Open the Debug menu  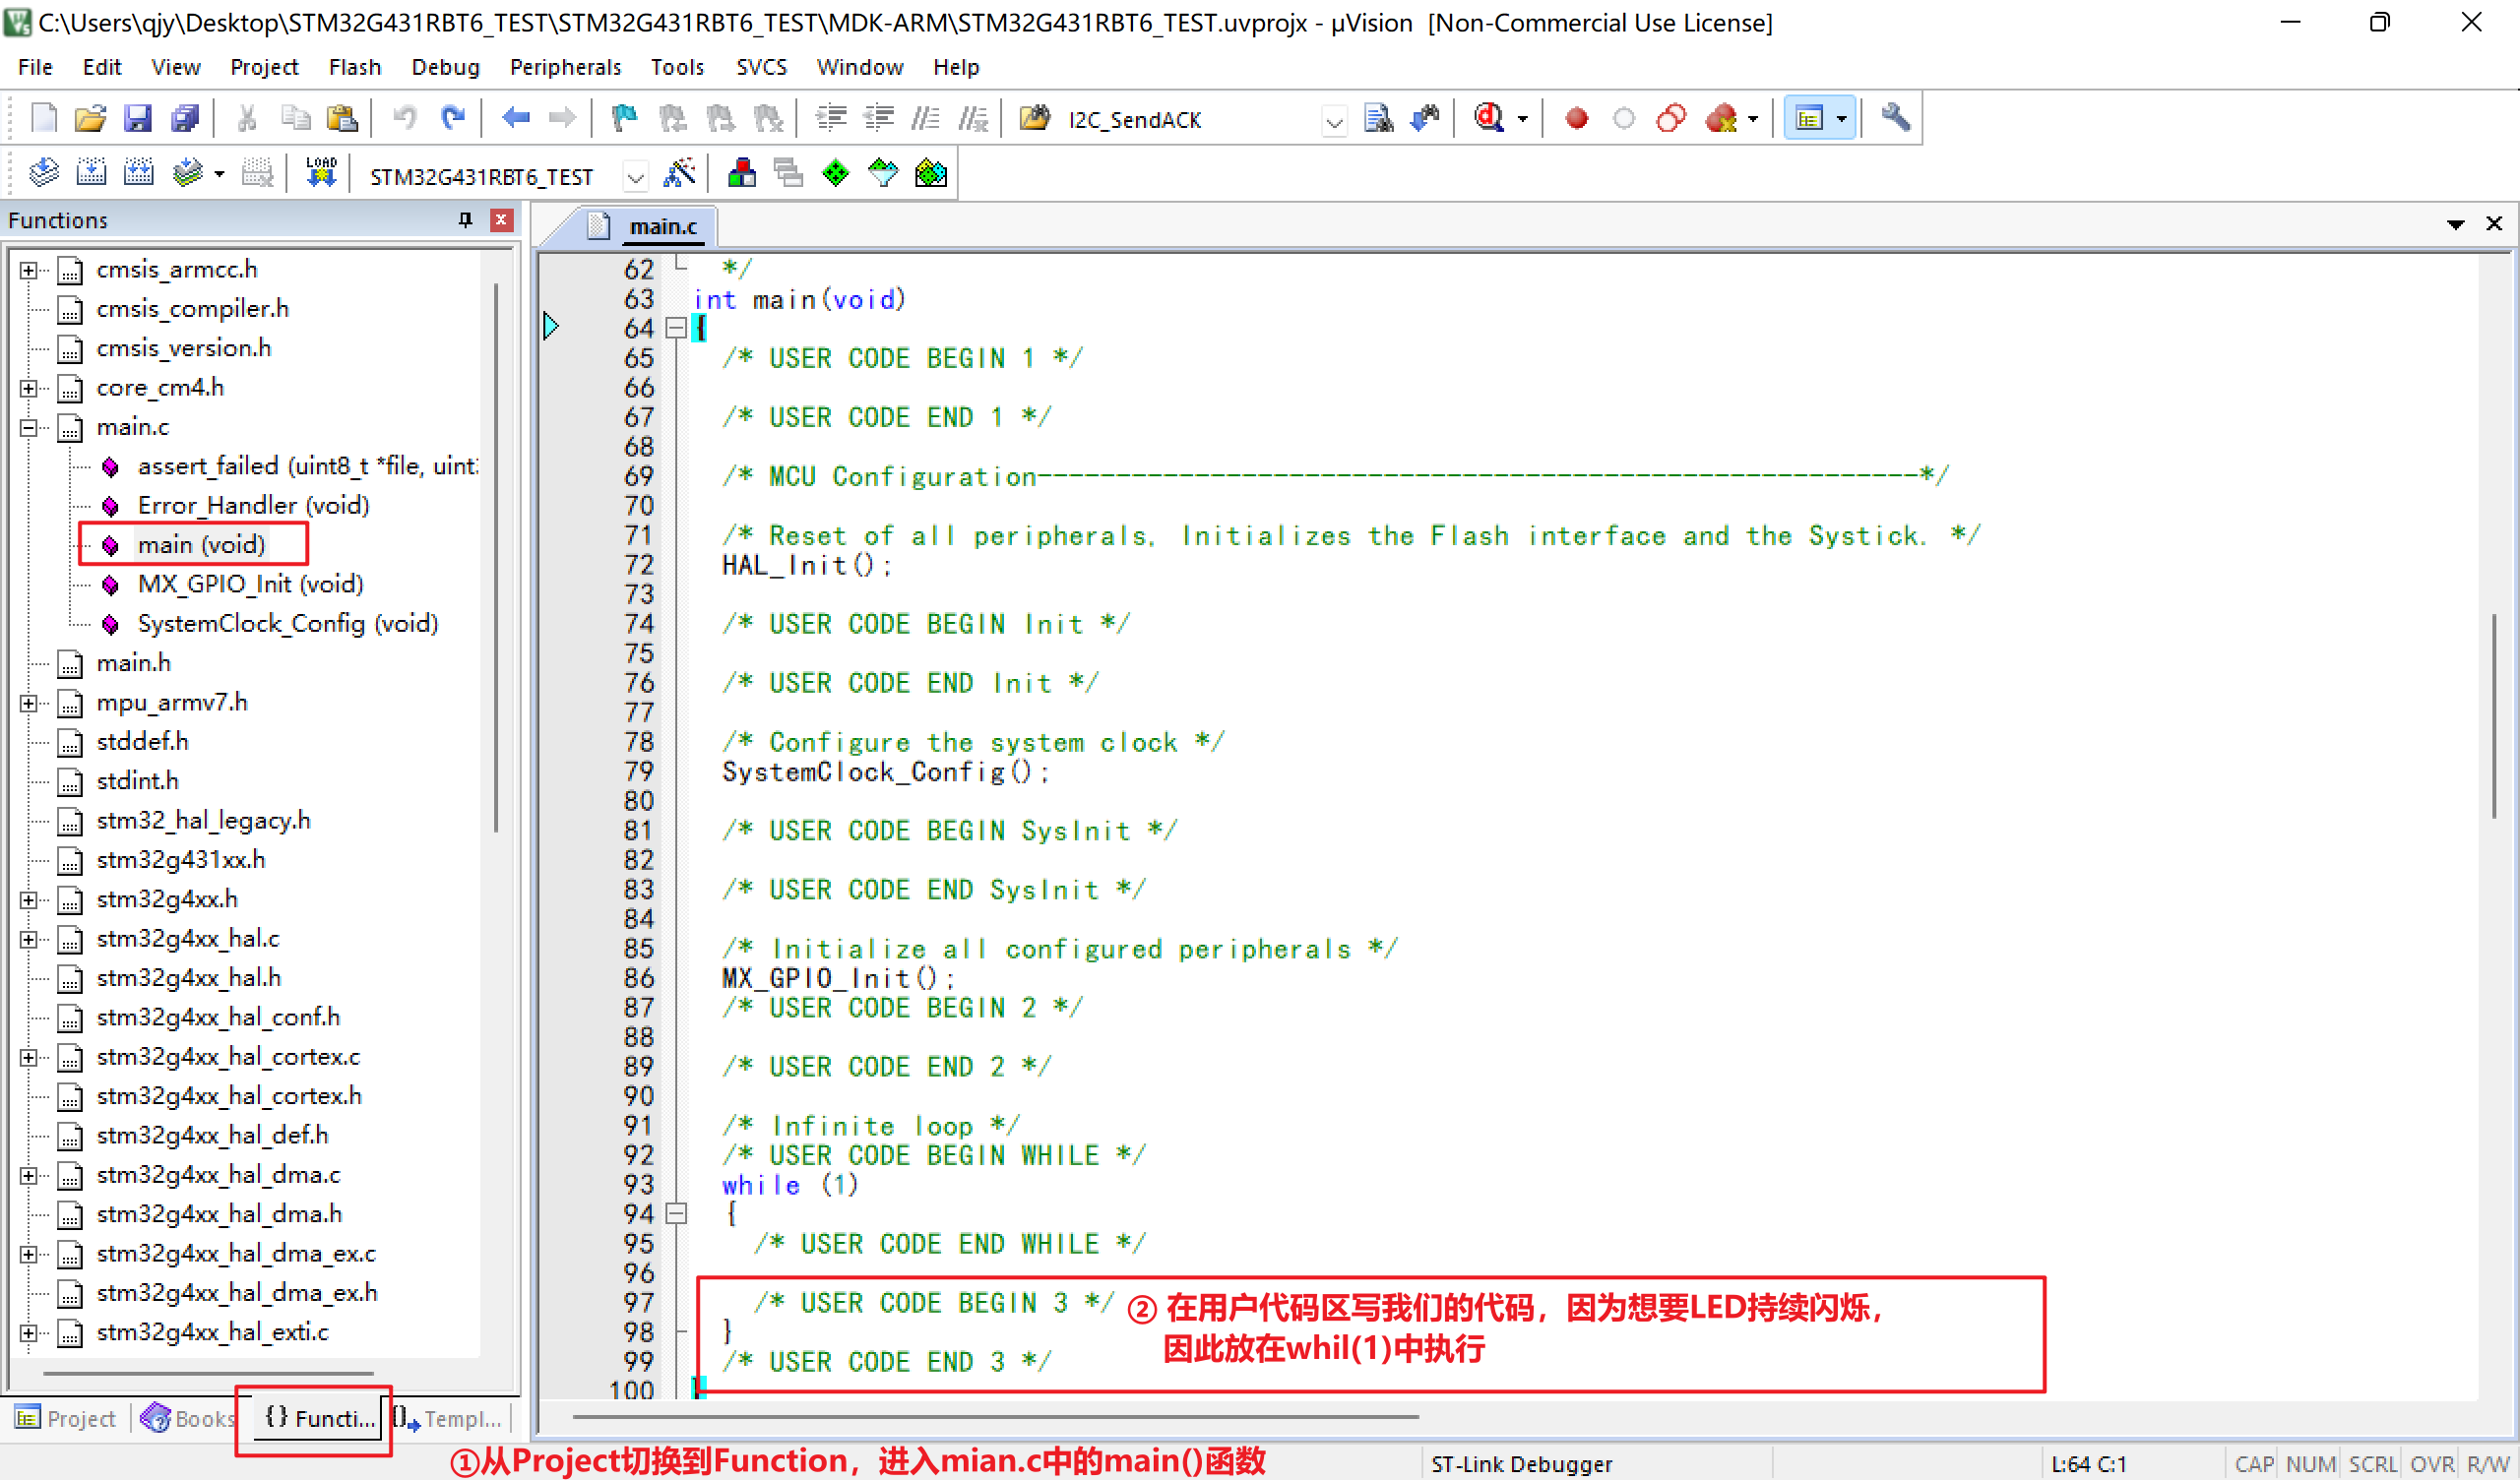coord(445,67)
